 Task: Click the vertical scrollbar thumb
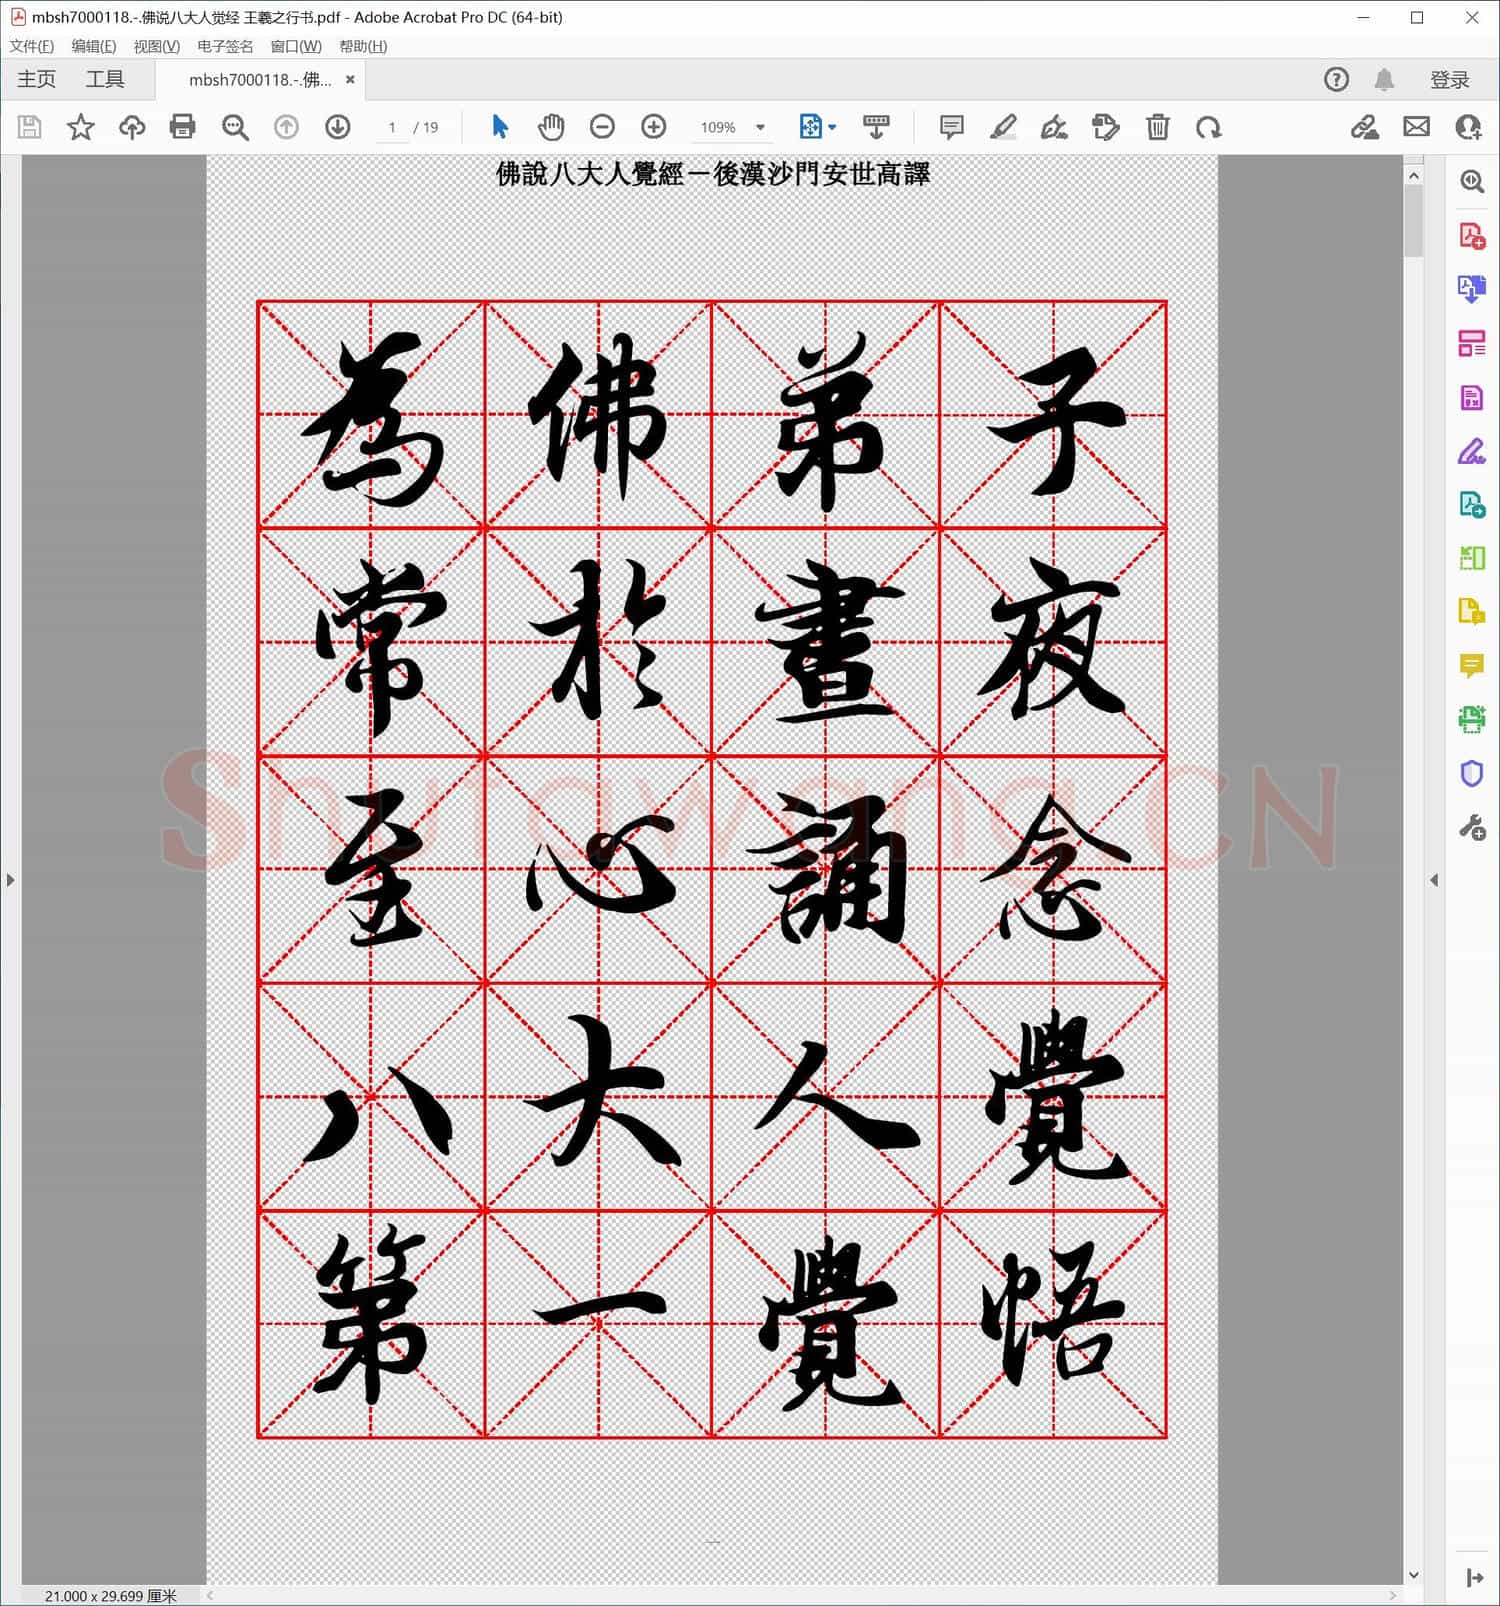coord(1413,222)
